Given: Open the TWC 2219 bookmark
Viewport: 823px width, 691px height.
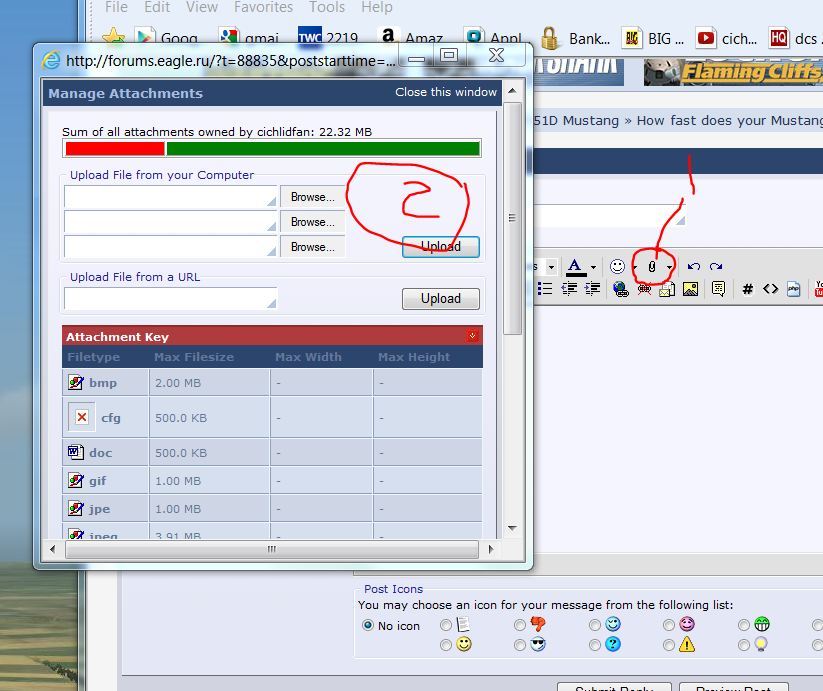Looking at the screenshot, I should tap(328, 38).
